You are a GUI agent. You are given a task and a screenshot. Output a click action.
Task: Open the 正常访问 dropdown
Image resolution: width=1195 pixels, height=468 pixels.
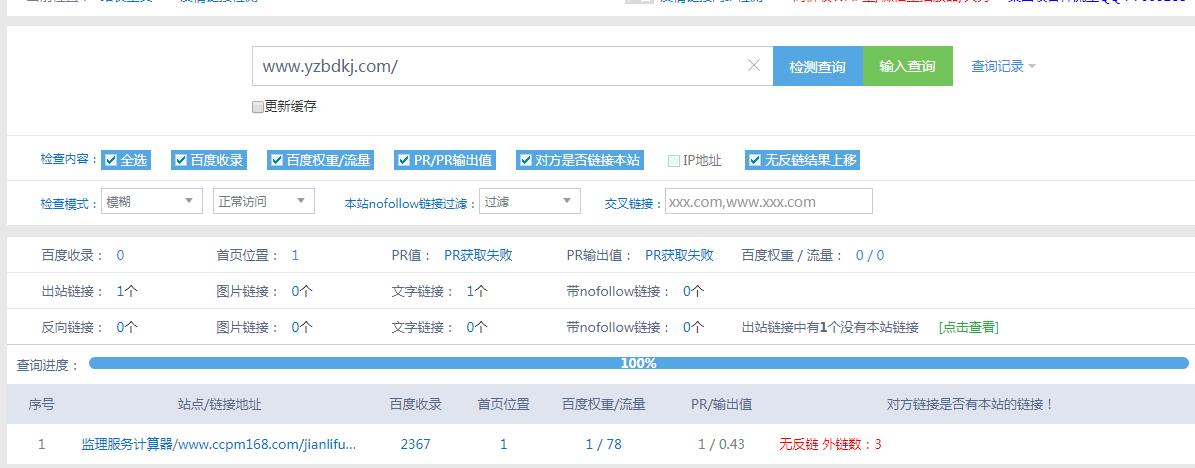pyautogui.click(x=264, y=202)
